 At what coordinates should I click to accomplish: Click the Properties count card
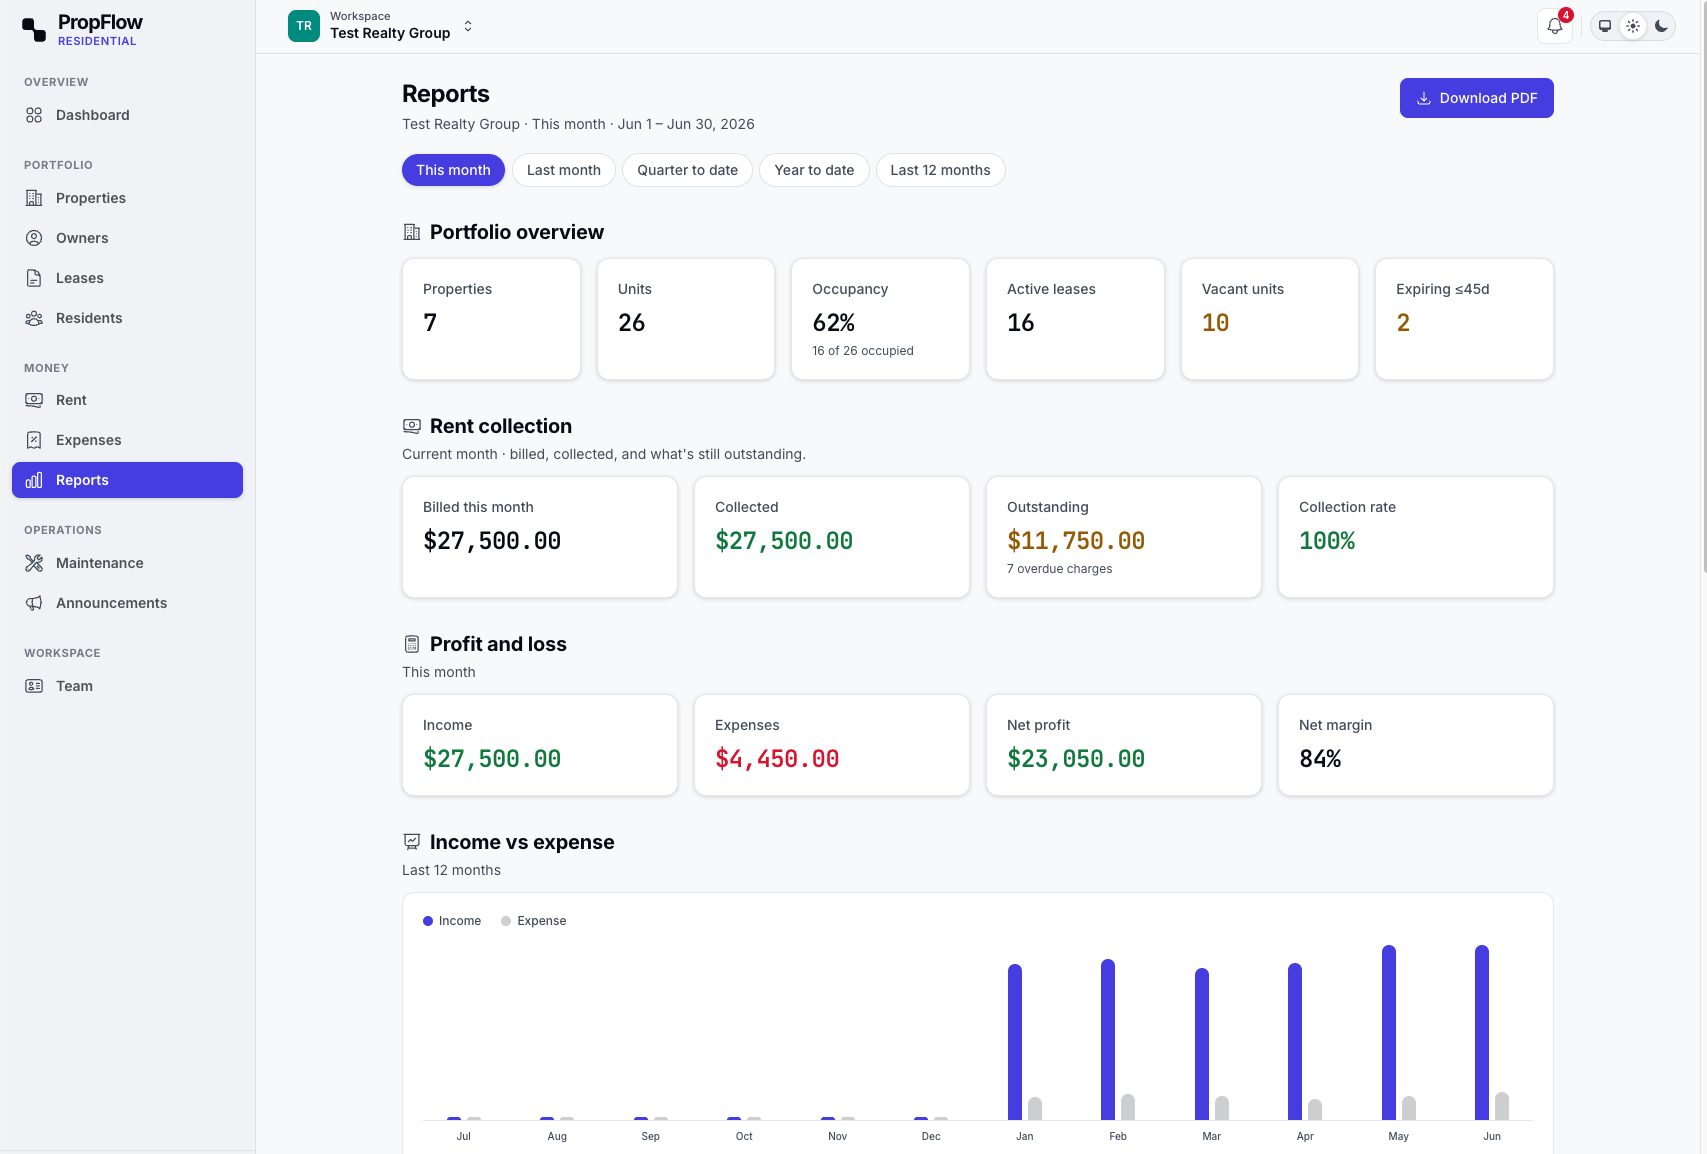(491, 319)
